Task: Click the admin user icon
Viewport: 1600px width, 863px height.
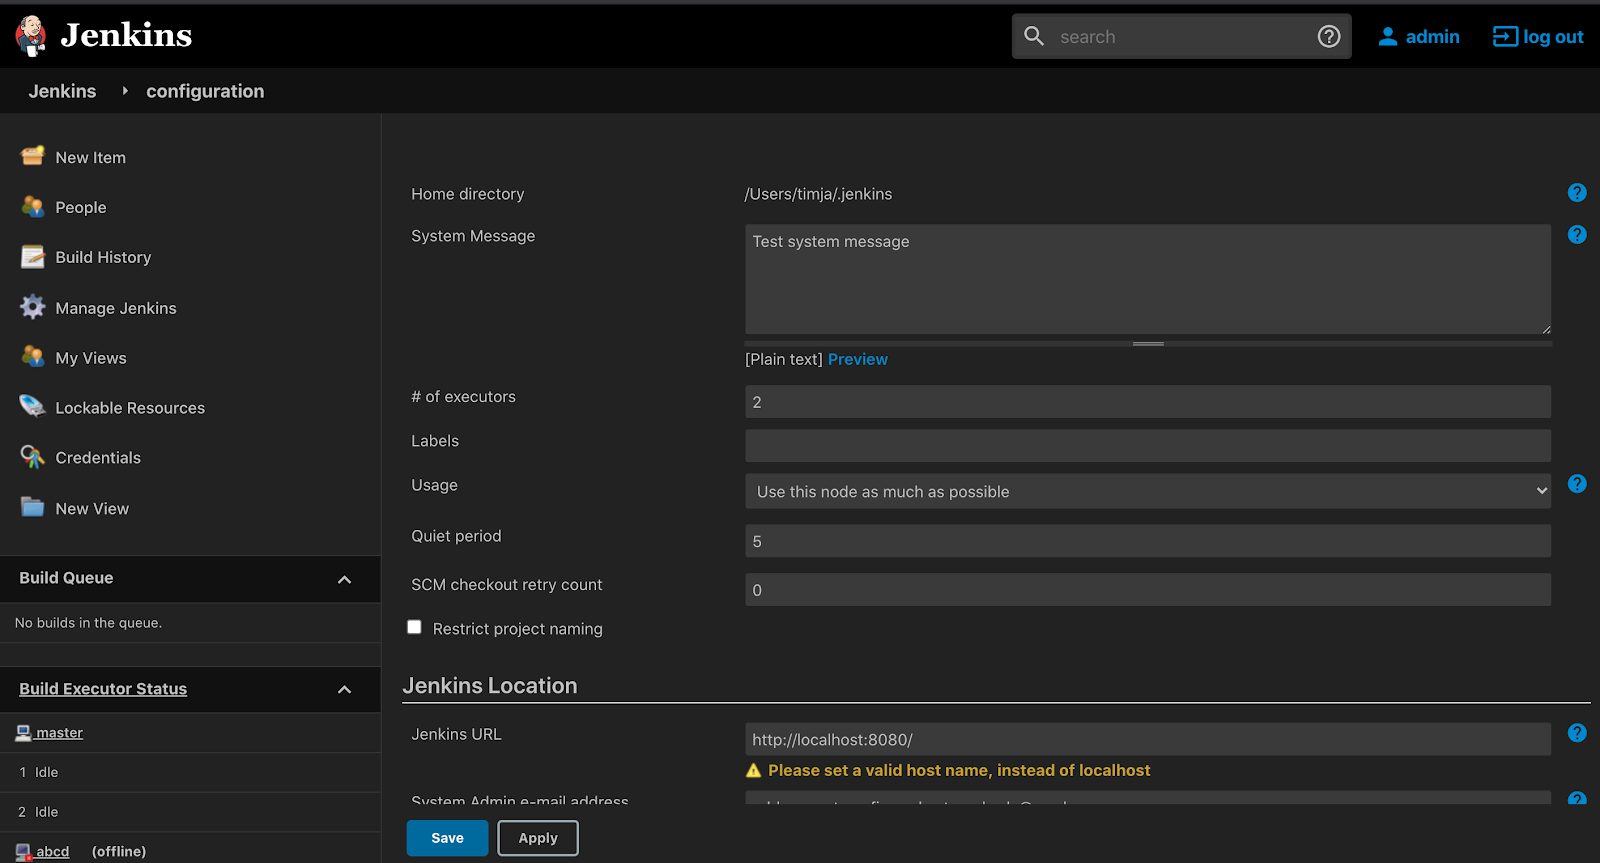Action: click(1387, 37)
